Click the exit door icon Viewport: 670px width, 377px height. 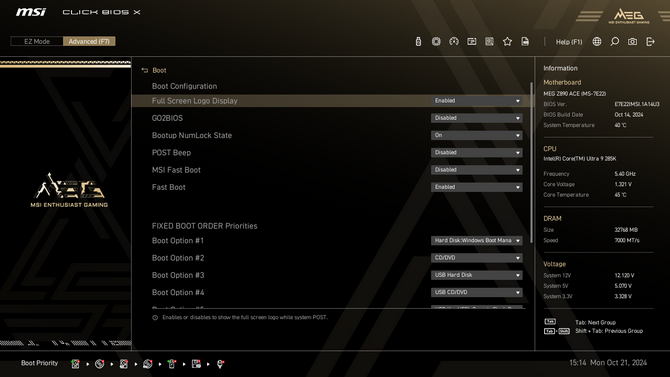(x=650, y=41)
